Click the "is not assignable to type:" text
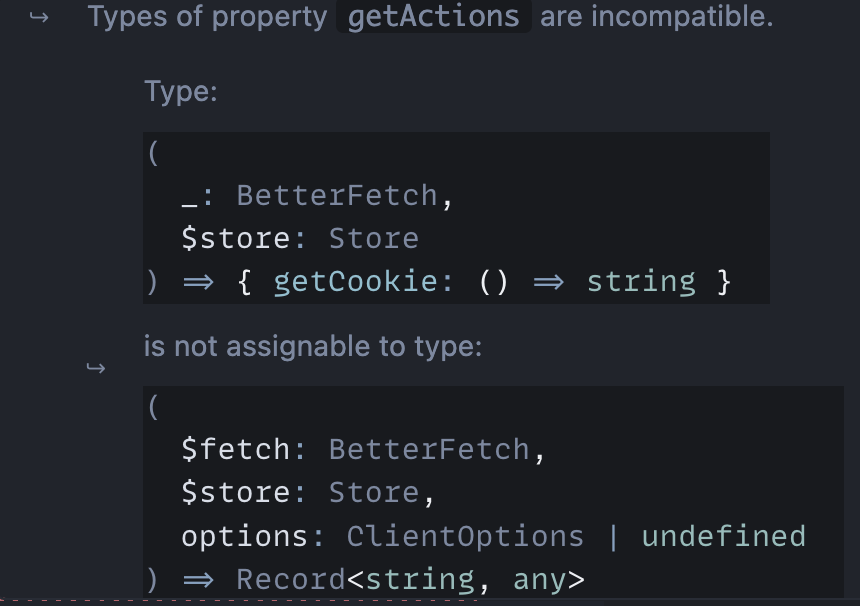The width and height of the screenshot is (860, 606). 313,347
